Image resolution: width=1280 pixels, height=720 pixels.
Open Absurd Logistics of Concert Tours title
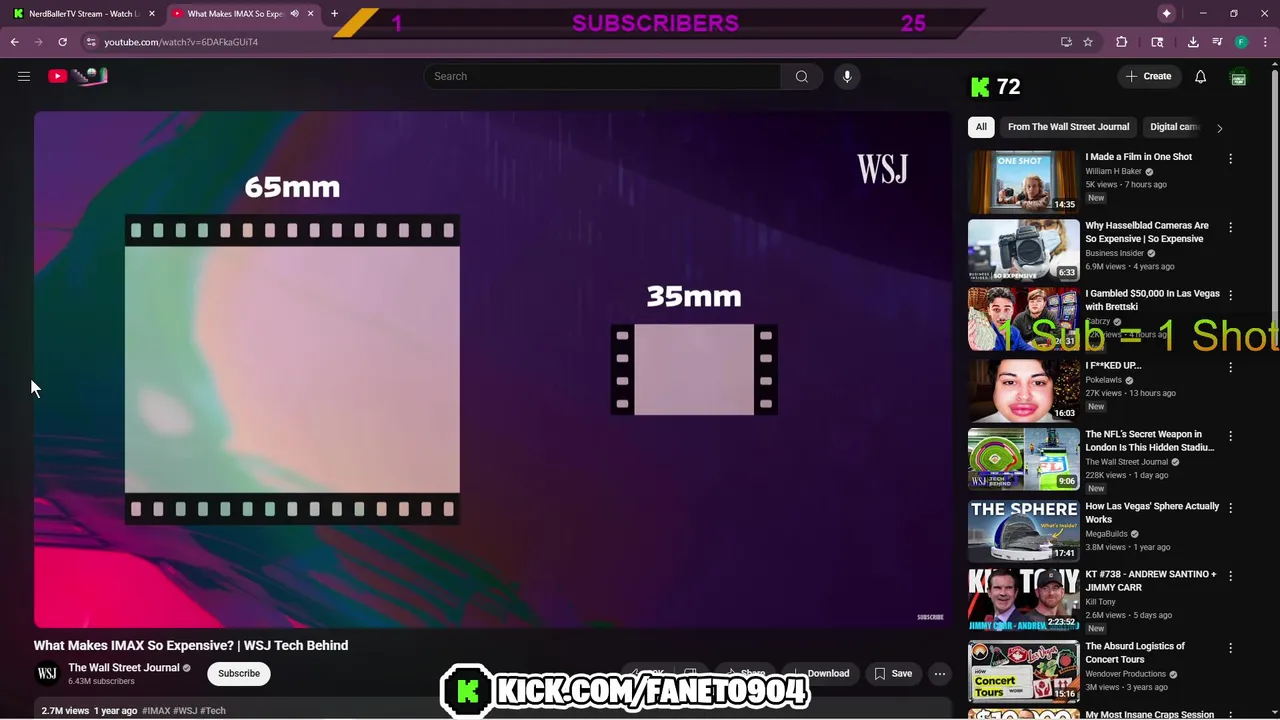(x=1135, y=653)
